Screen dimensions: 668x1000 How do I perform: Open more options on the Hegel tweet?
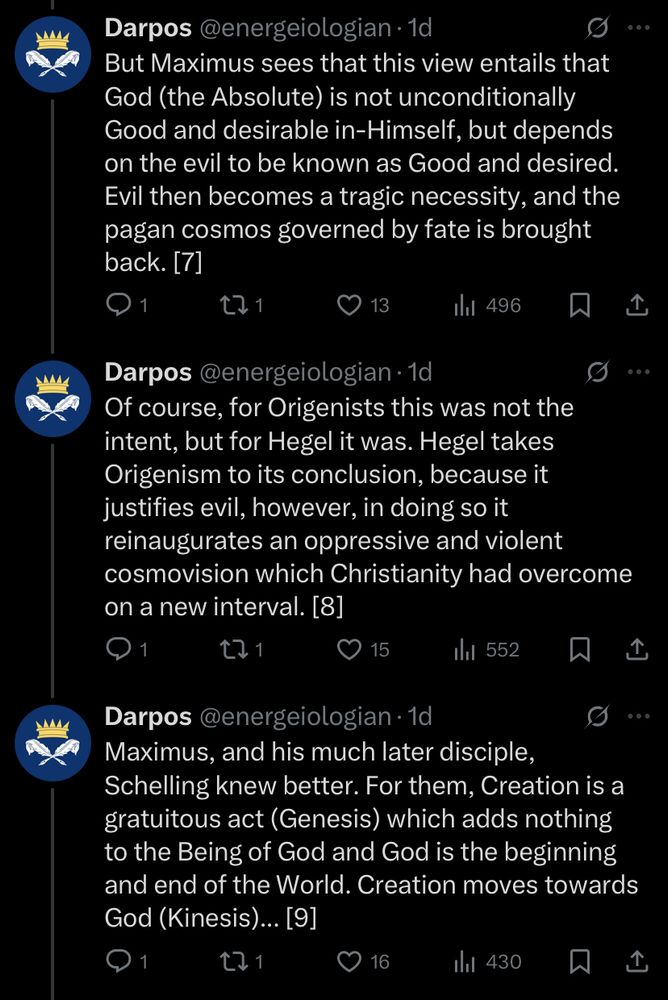(638, 372)
